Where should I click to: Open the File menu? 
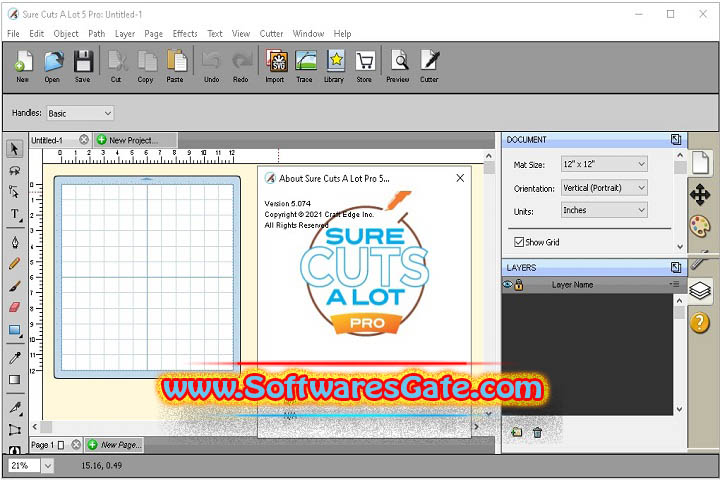13,34
